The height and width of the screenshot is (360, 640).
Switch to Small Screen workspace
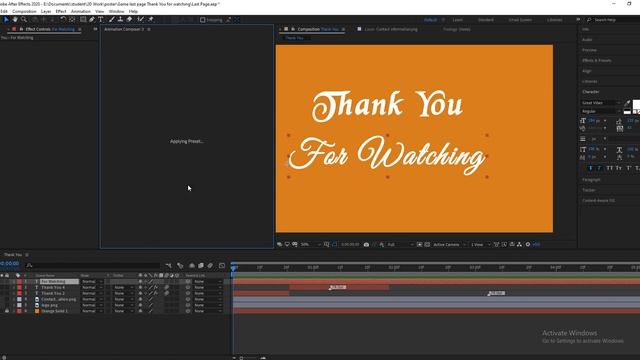click(x=520, y=20)
